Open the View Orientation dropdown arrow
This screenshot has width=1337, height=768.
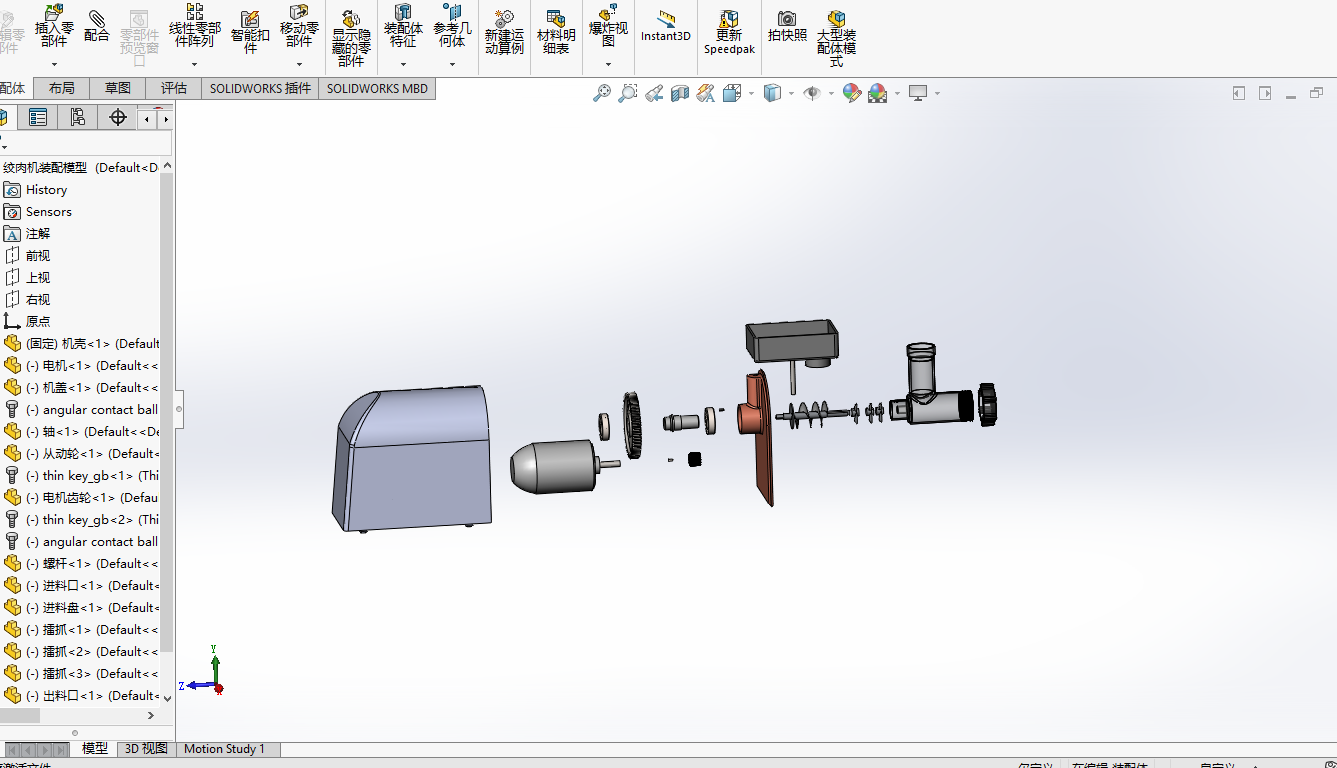coord(750,93)
